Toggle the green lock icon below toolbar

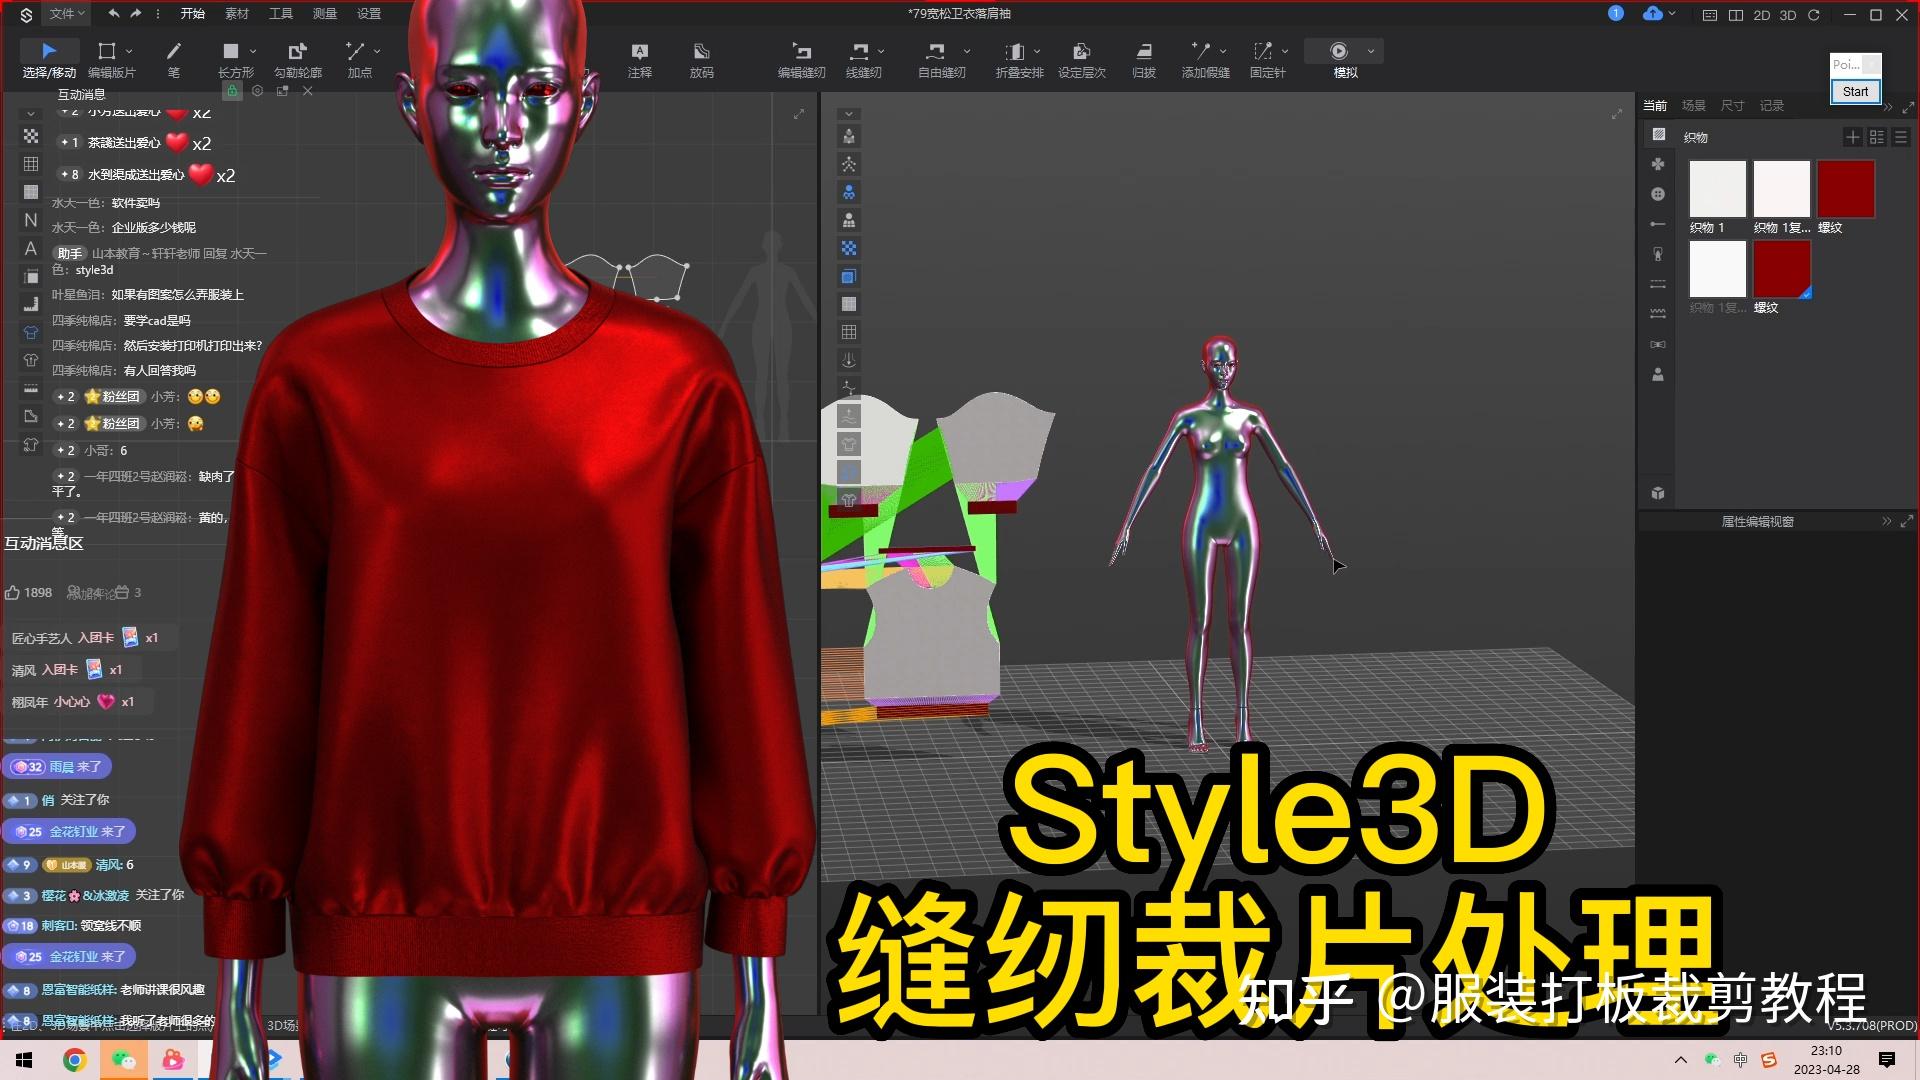click(x=232, y=91)
